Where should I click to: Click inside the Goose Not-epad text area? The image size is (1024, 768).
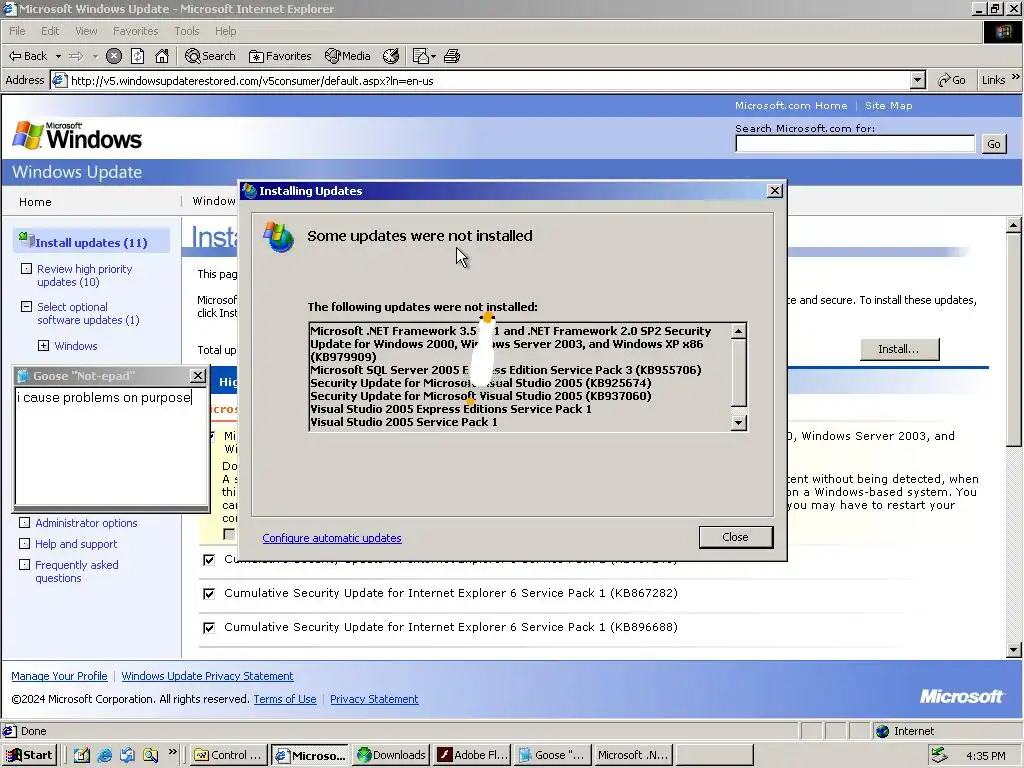[x=111, y=446]
